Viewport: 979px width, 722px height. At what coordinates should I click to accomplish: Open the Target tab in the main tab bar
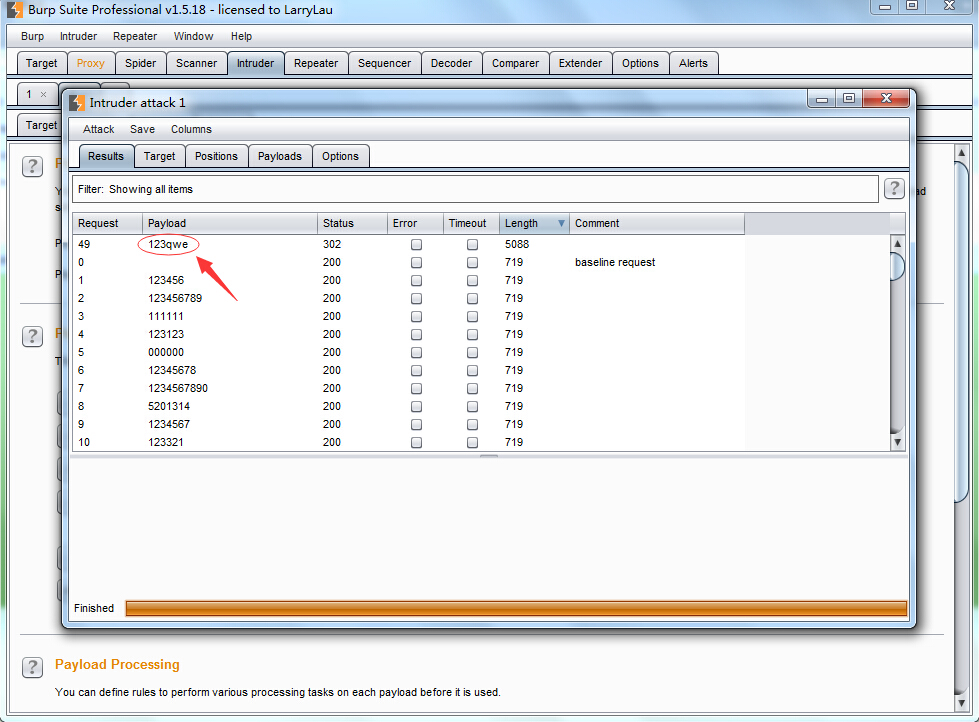tap(41, 63)
